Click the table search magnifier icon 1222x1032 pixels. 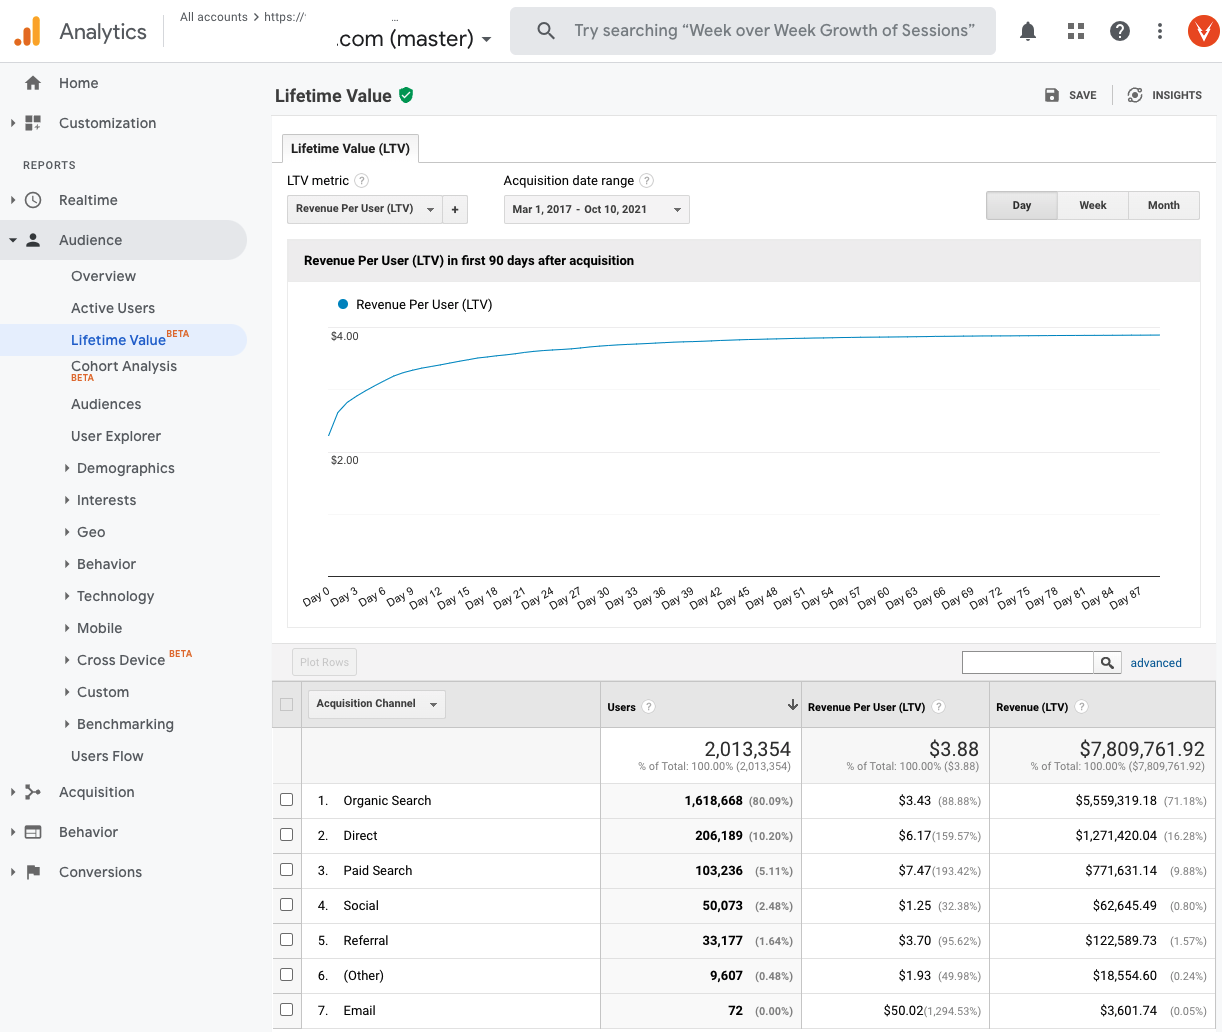(1107, 662)
